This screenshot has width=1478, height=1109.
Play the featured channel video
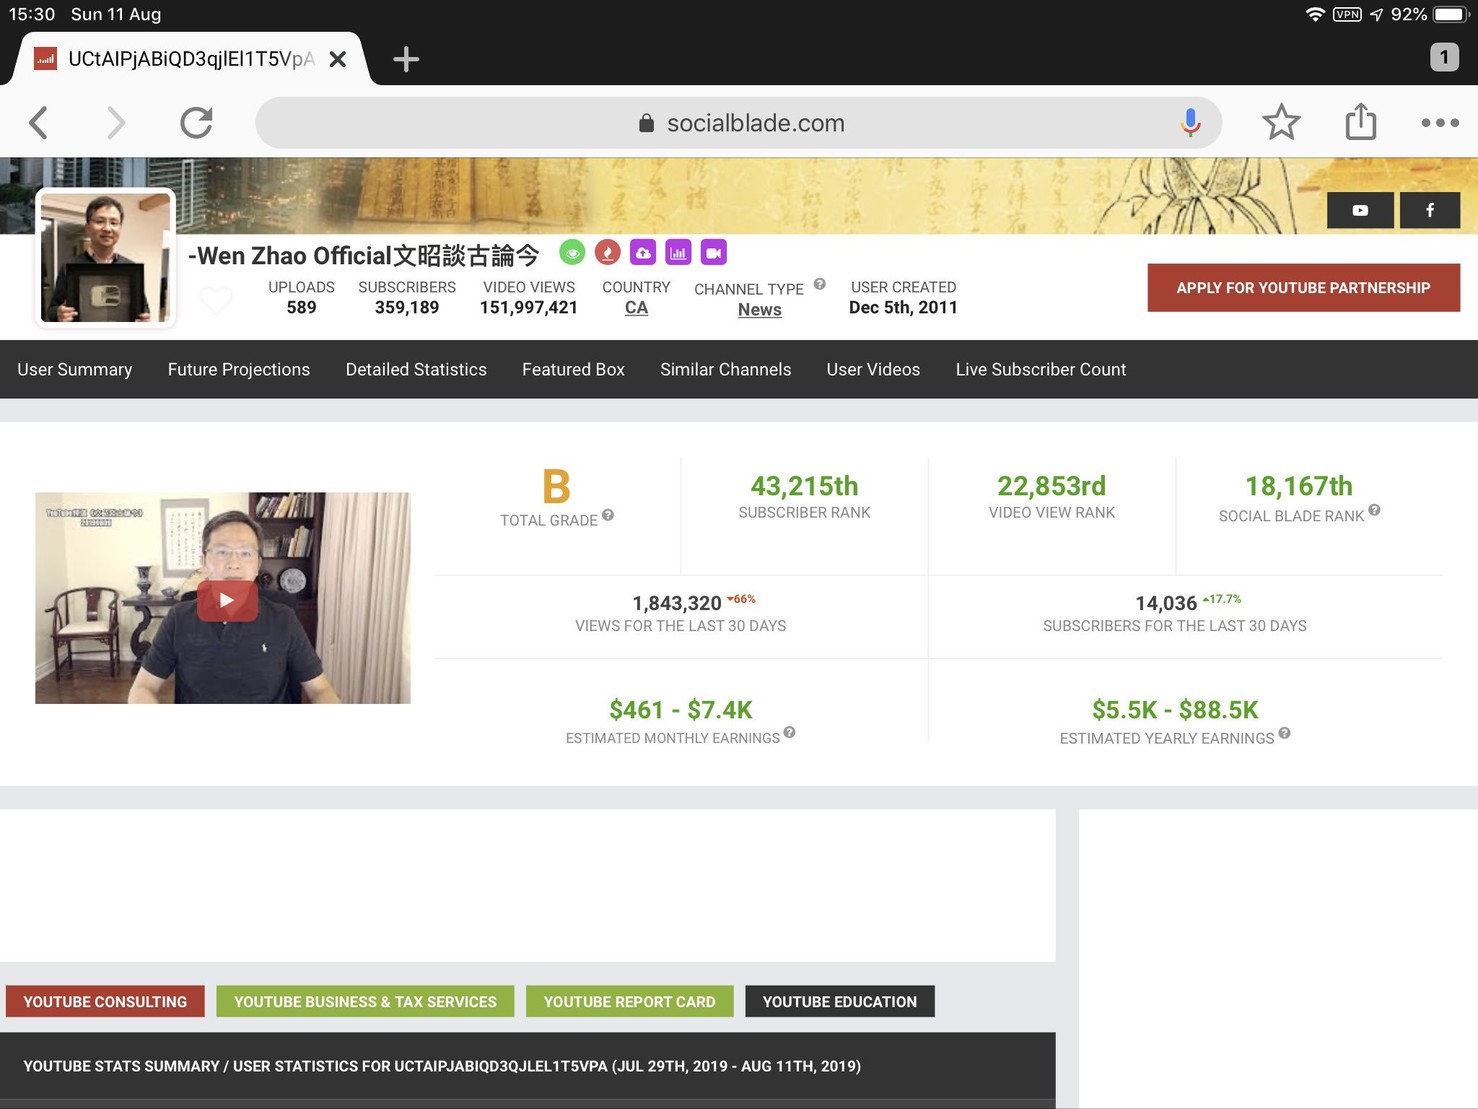pyautogui.click(x=227, y=600)
